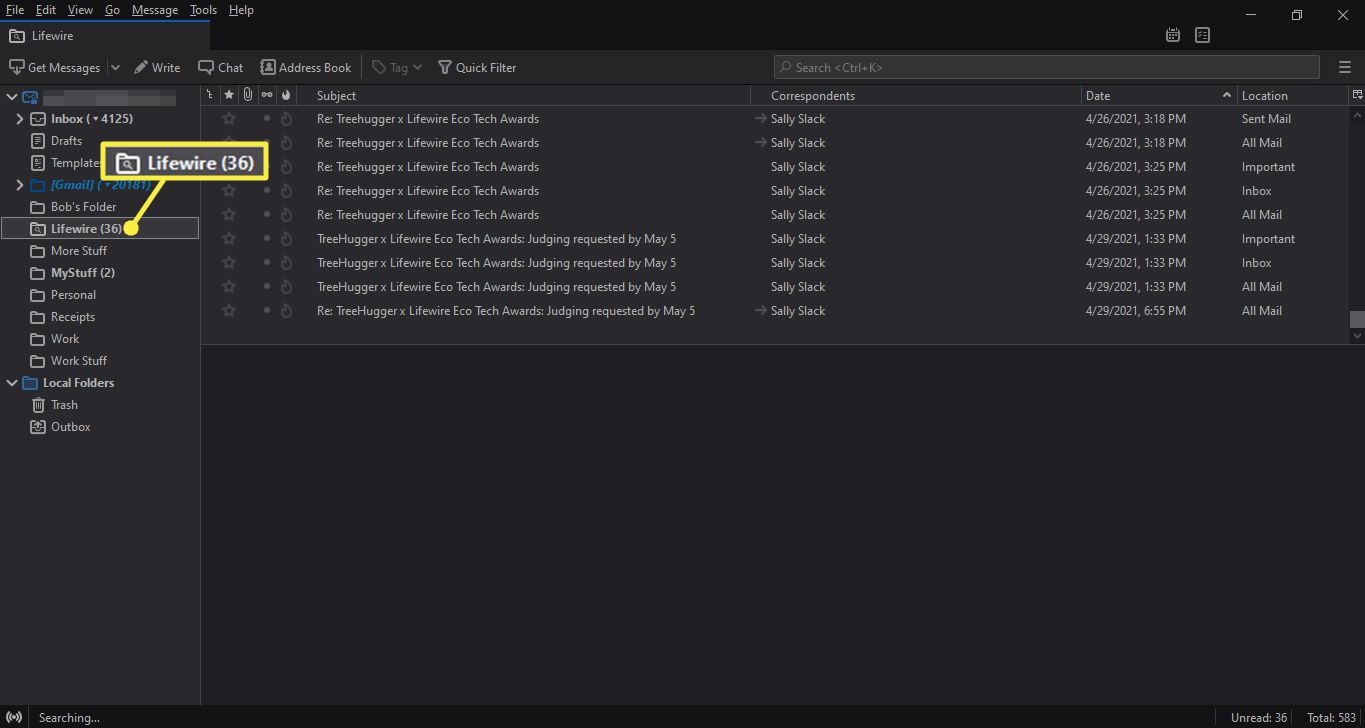
Task: Open the Tag dropdown
Action: coord(397,67)
